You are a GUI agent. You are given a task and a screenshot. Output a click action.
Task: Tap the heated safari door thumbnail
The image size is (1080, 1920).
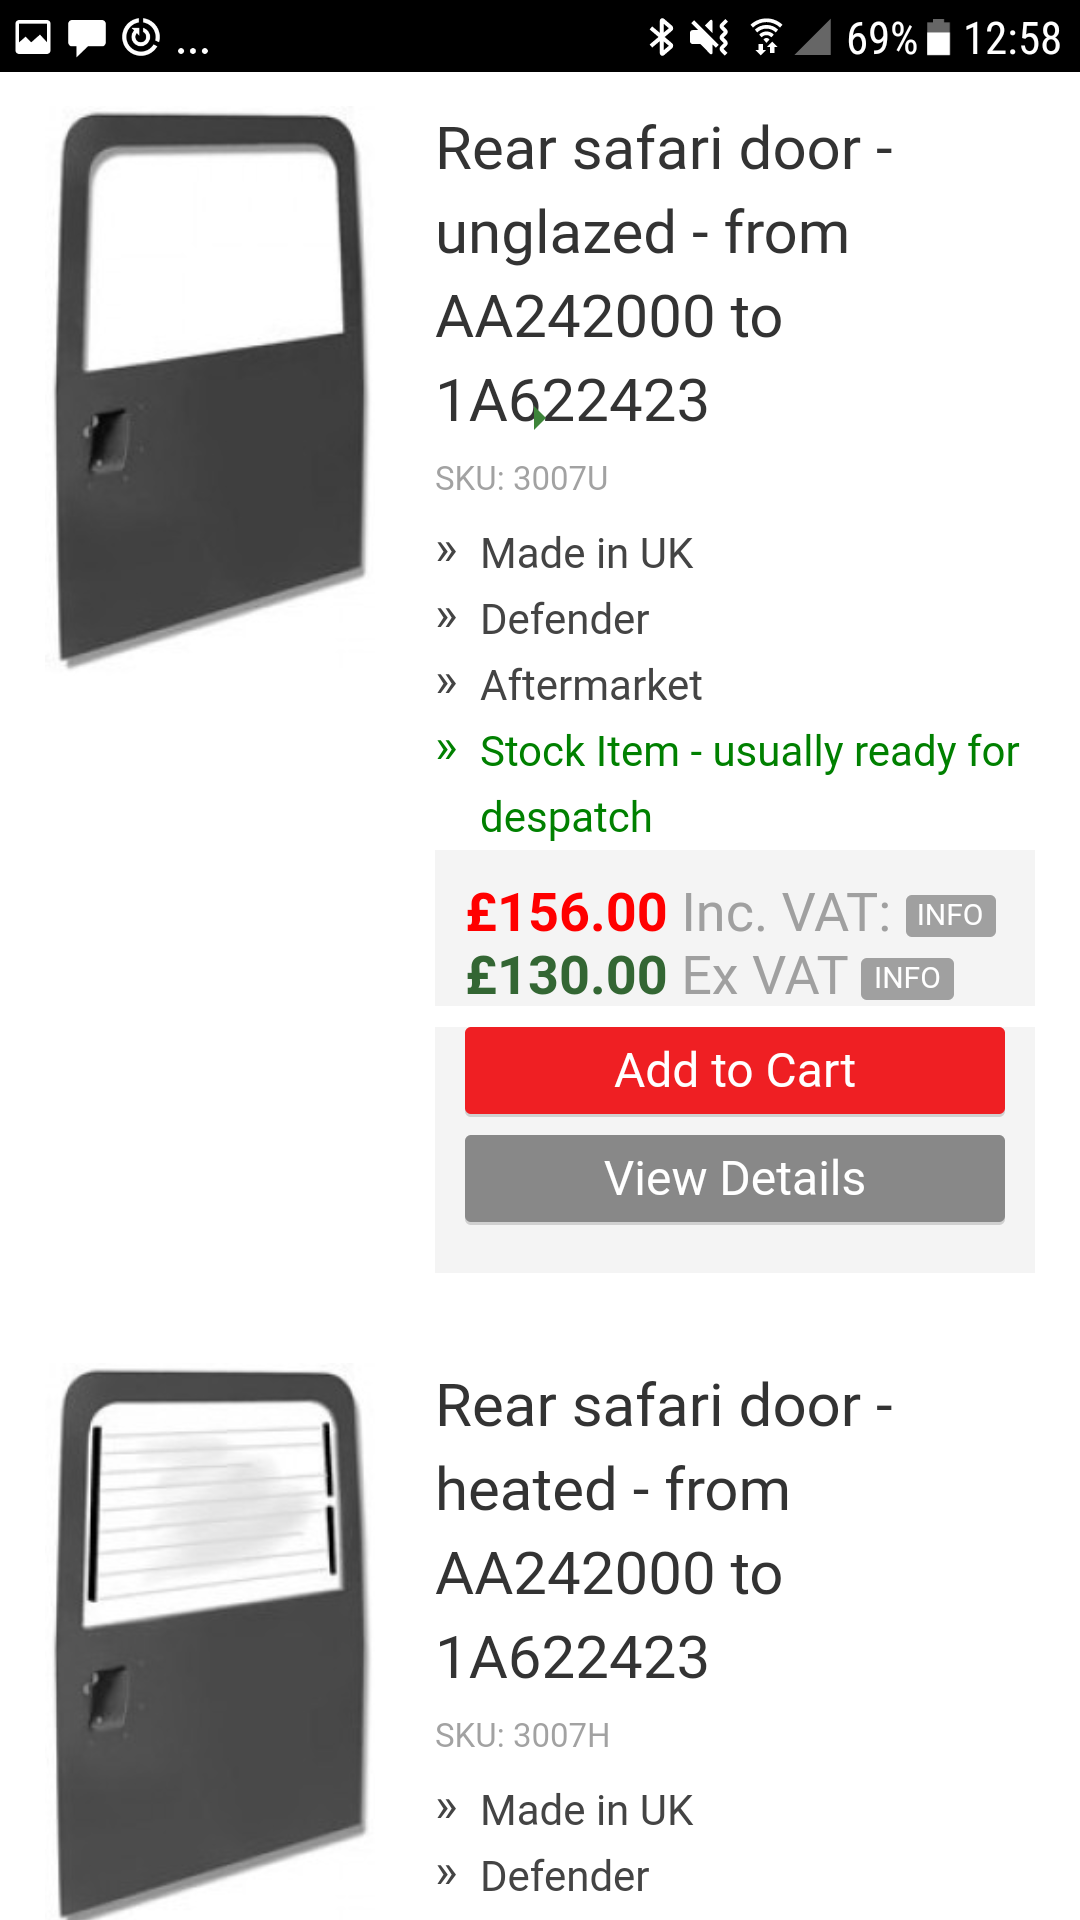(209, 1640)
